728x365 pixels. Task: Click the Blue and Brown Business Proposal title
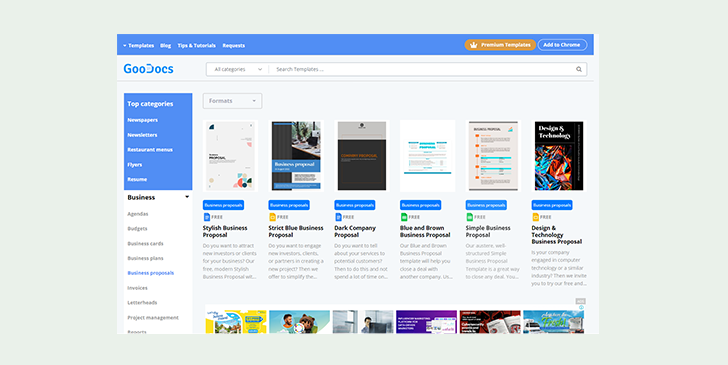point(425,231)
